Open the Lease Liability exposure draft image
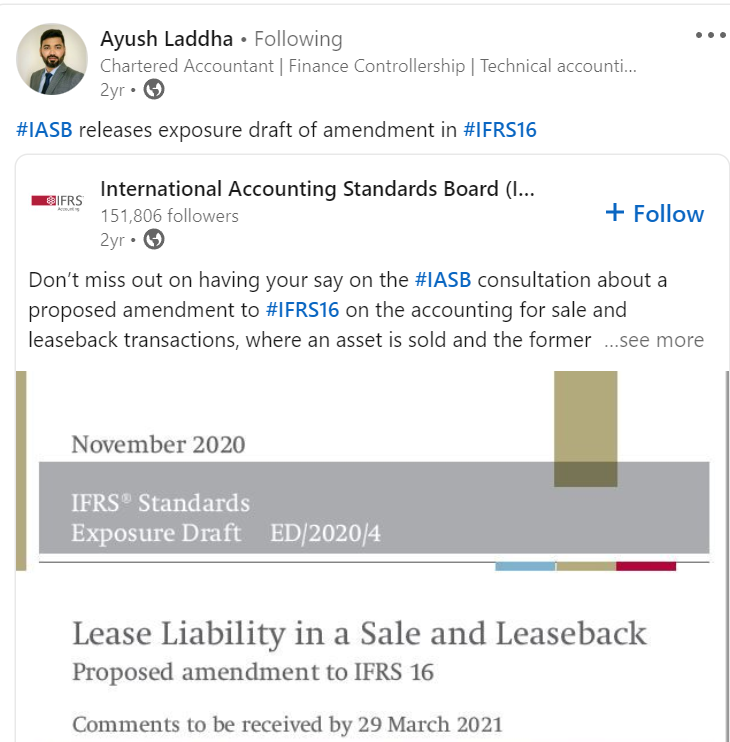 (360, 640)
